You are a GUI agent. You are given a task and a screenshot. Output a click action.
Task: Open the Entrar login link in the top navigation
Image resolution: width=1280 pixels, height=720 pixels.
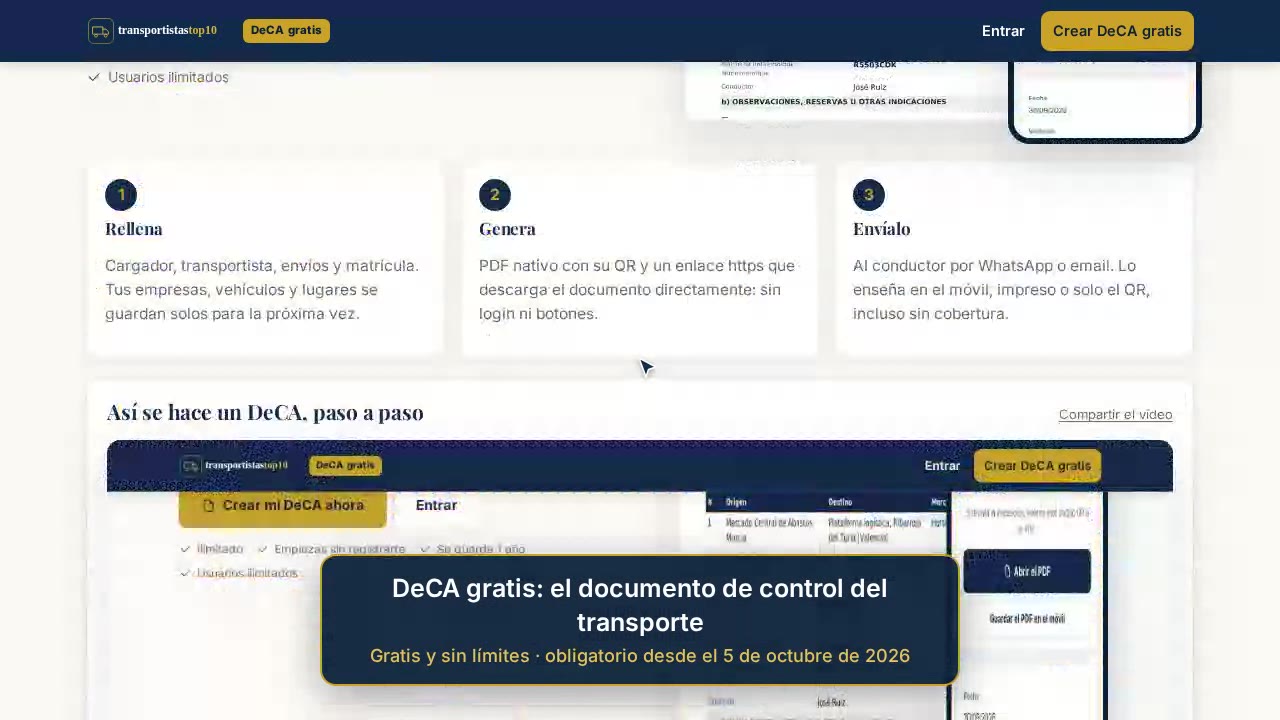click(x=1003, y=31)
